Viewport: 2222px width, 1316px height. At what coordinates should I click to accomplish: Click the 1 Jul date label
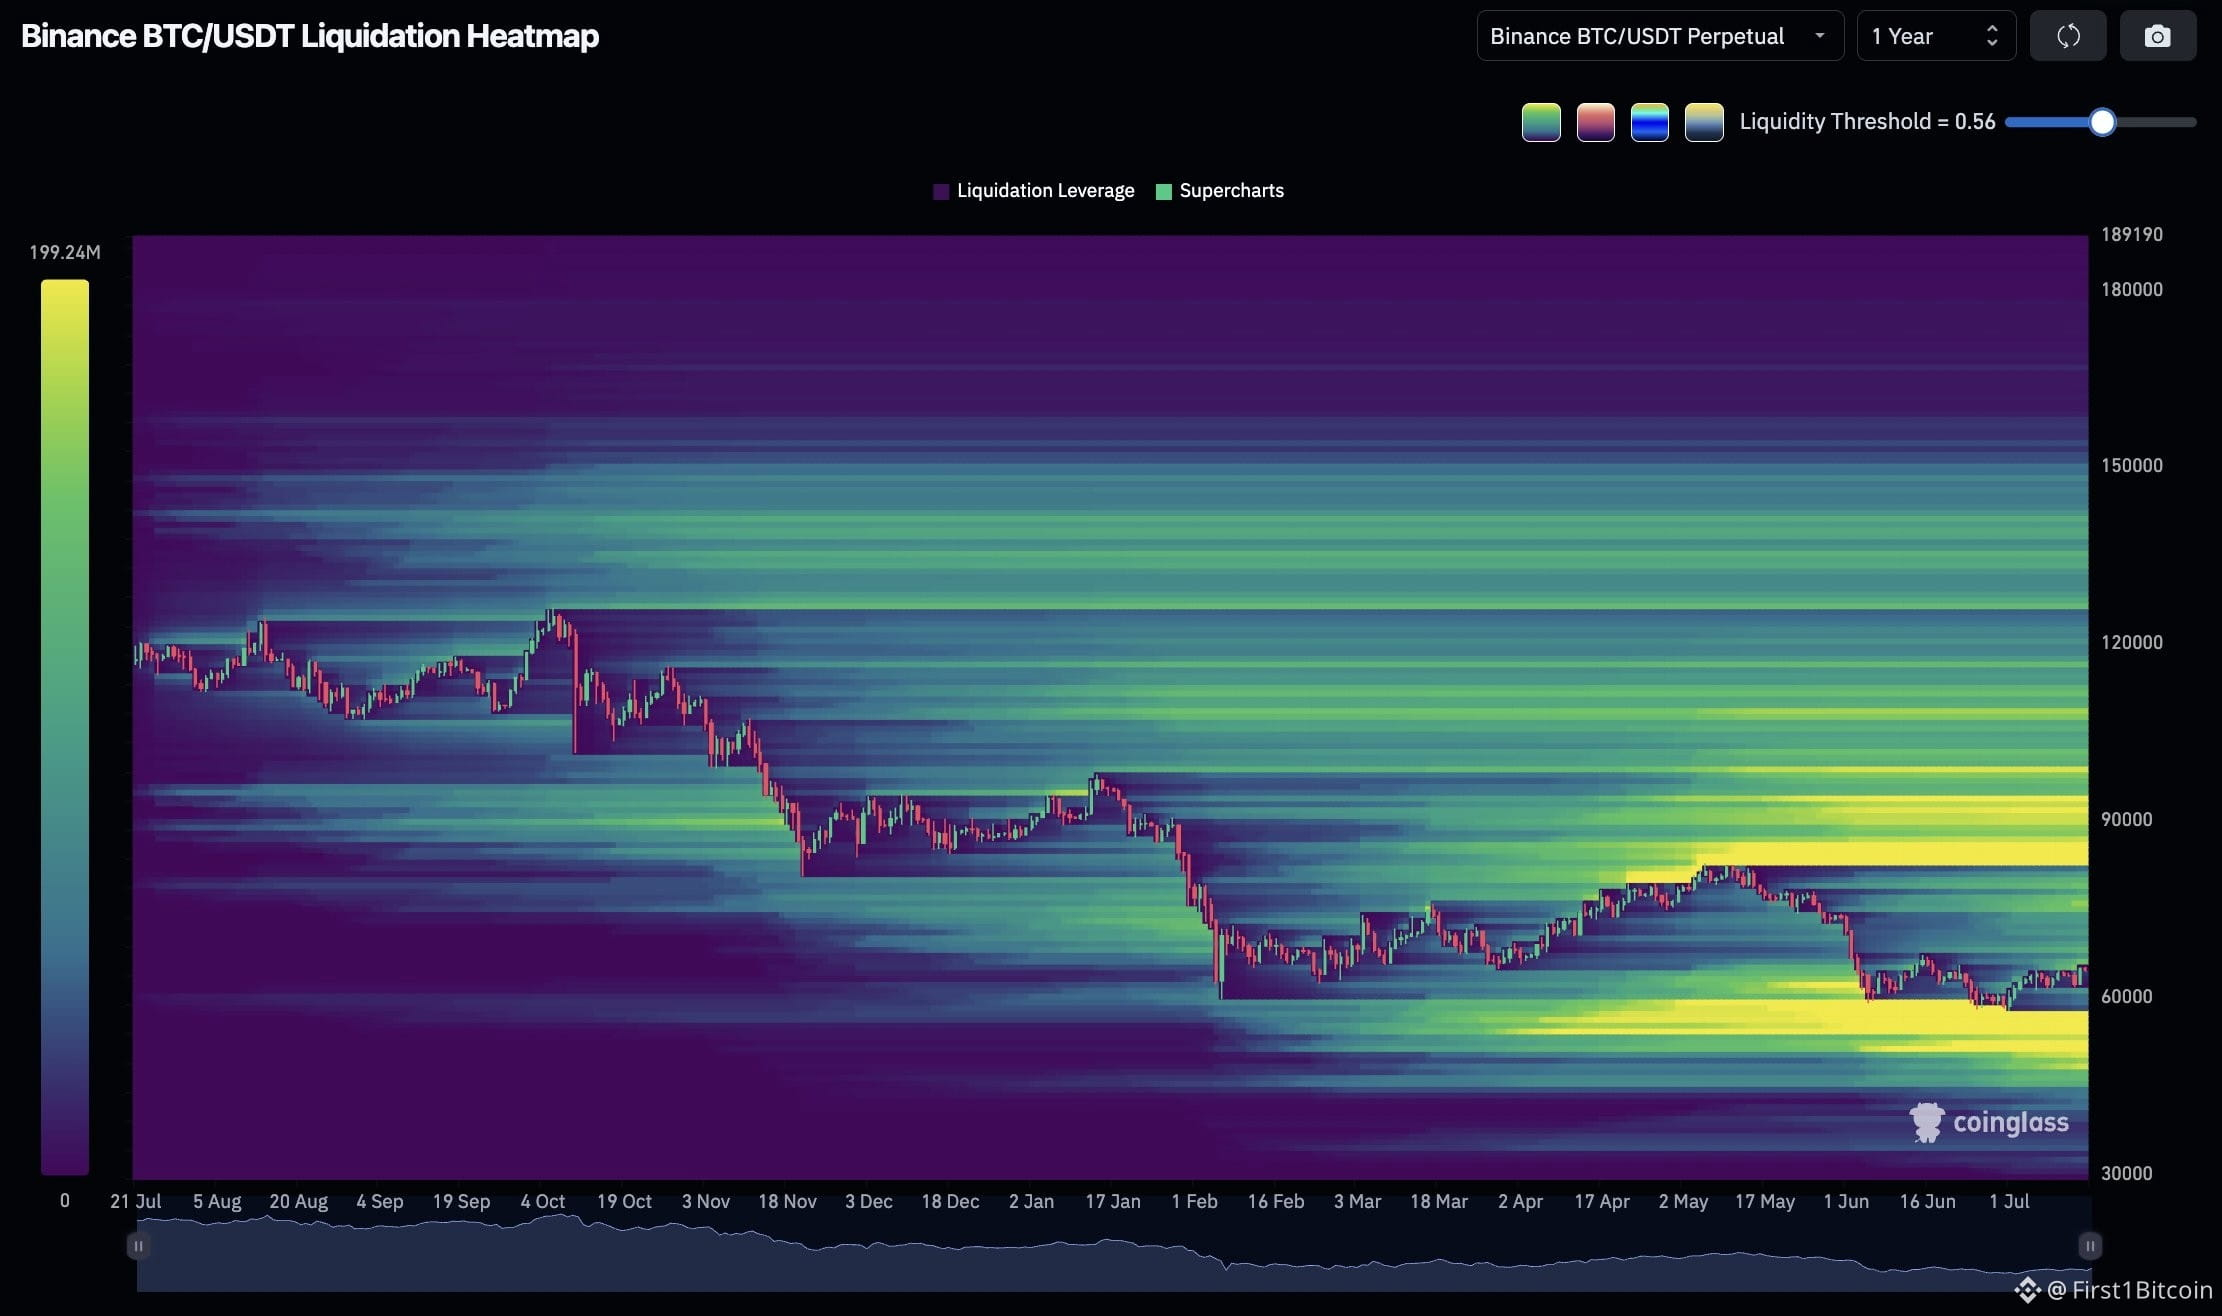coord(2010,1202)
